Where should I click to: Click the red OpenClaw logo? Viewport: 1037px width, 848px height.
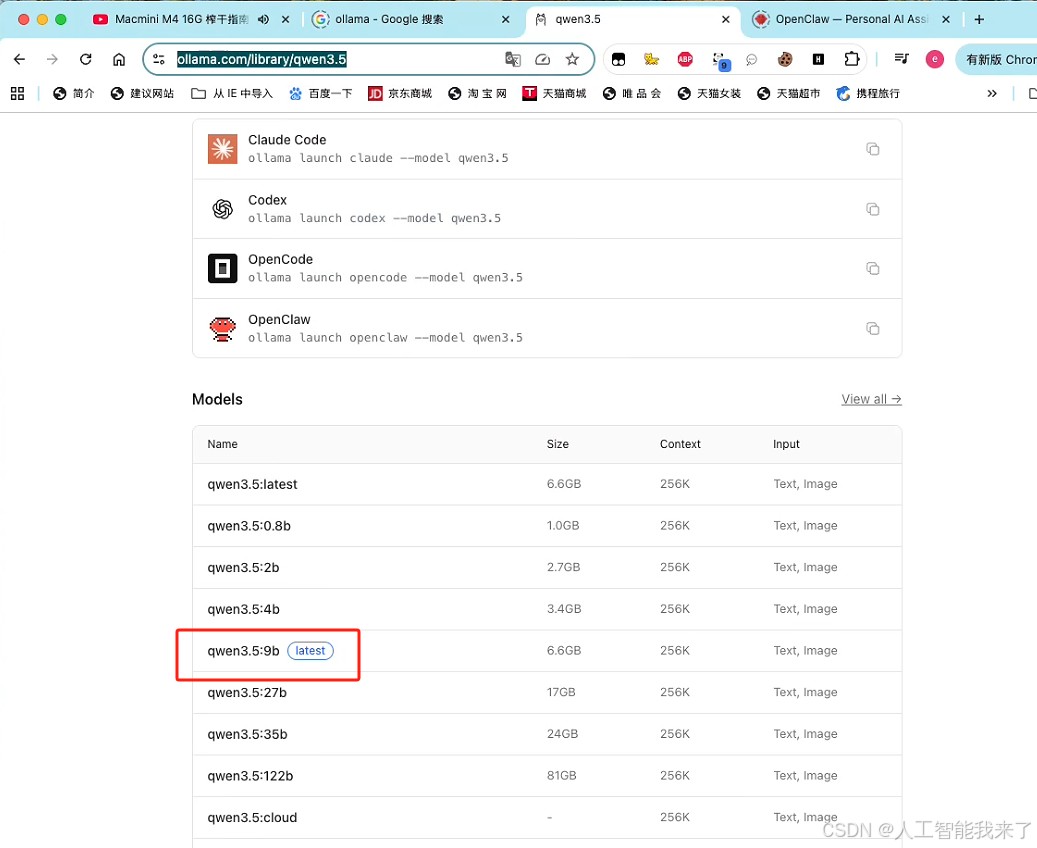[222, 329]
